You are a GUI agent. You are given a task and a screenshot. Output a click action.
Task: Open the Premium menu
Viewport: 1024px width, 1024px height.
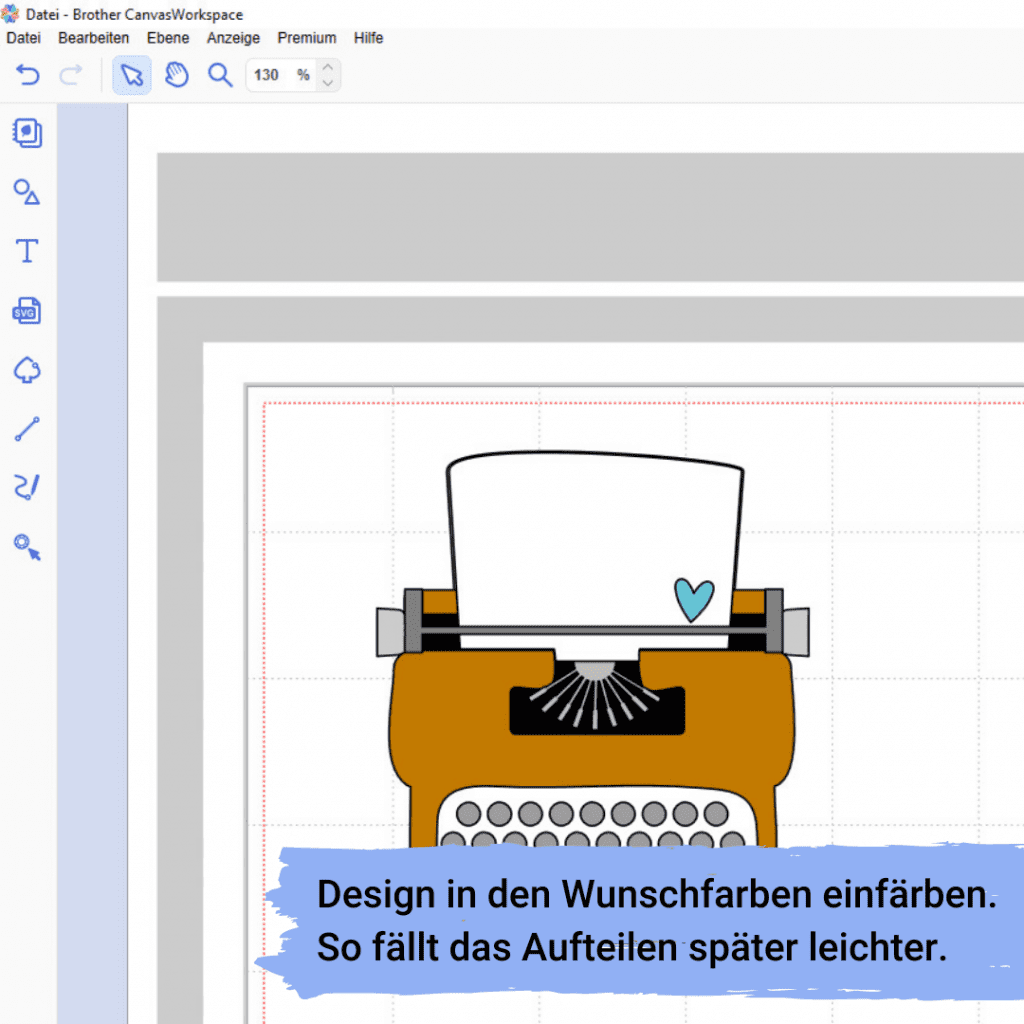click(x=306, y=38)
